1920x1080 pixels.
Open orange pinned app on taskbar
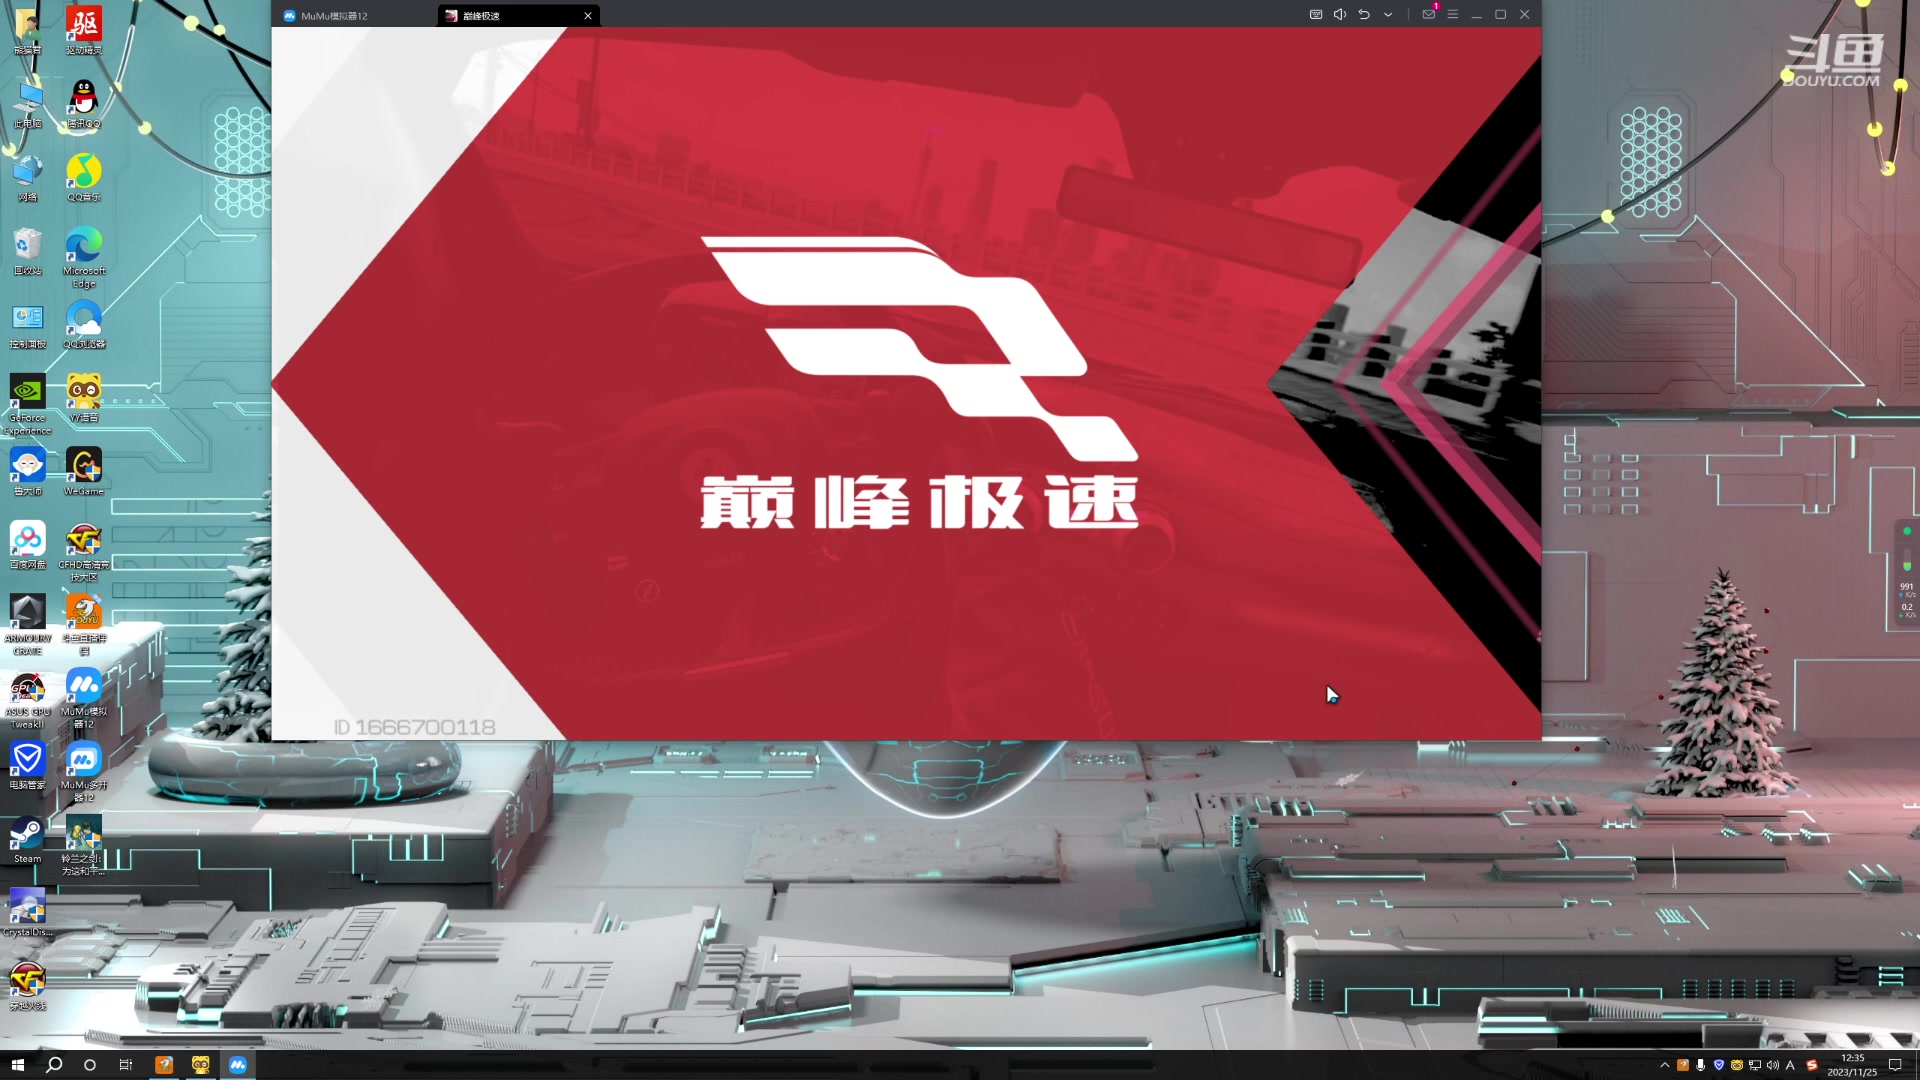coord(164,1065)
